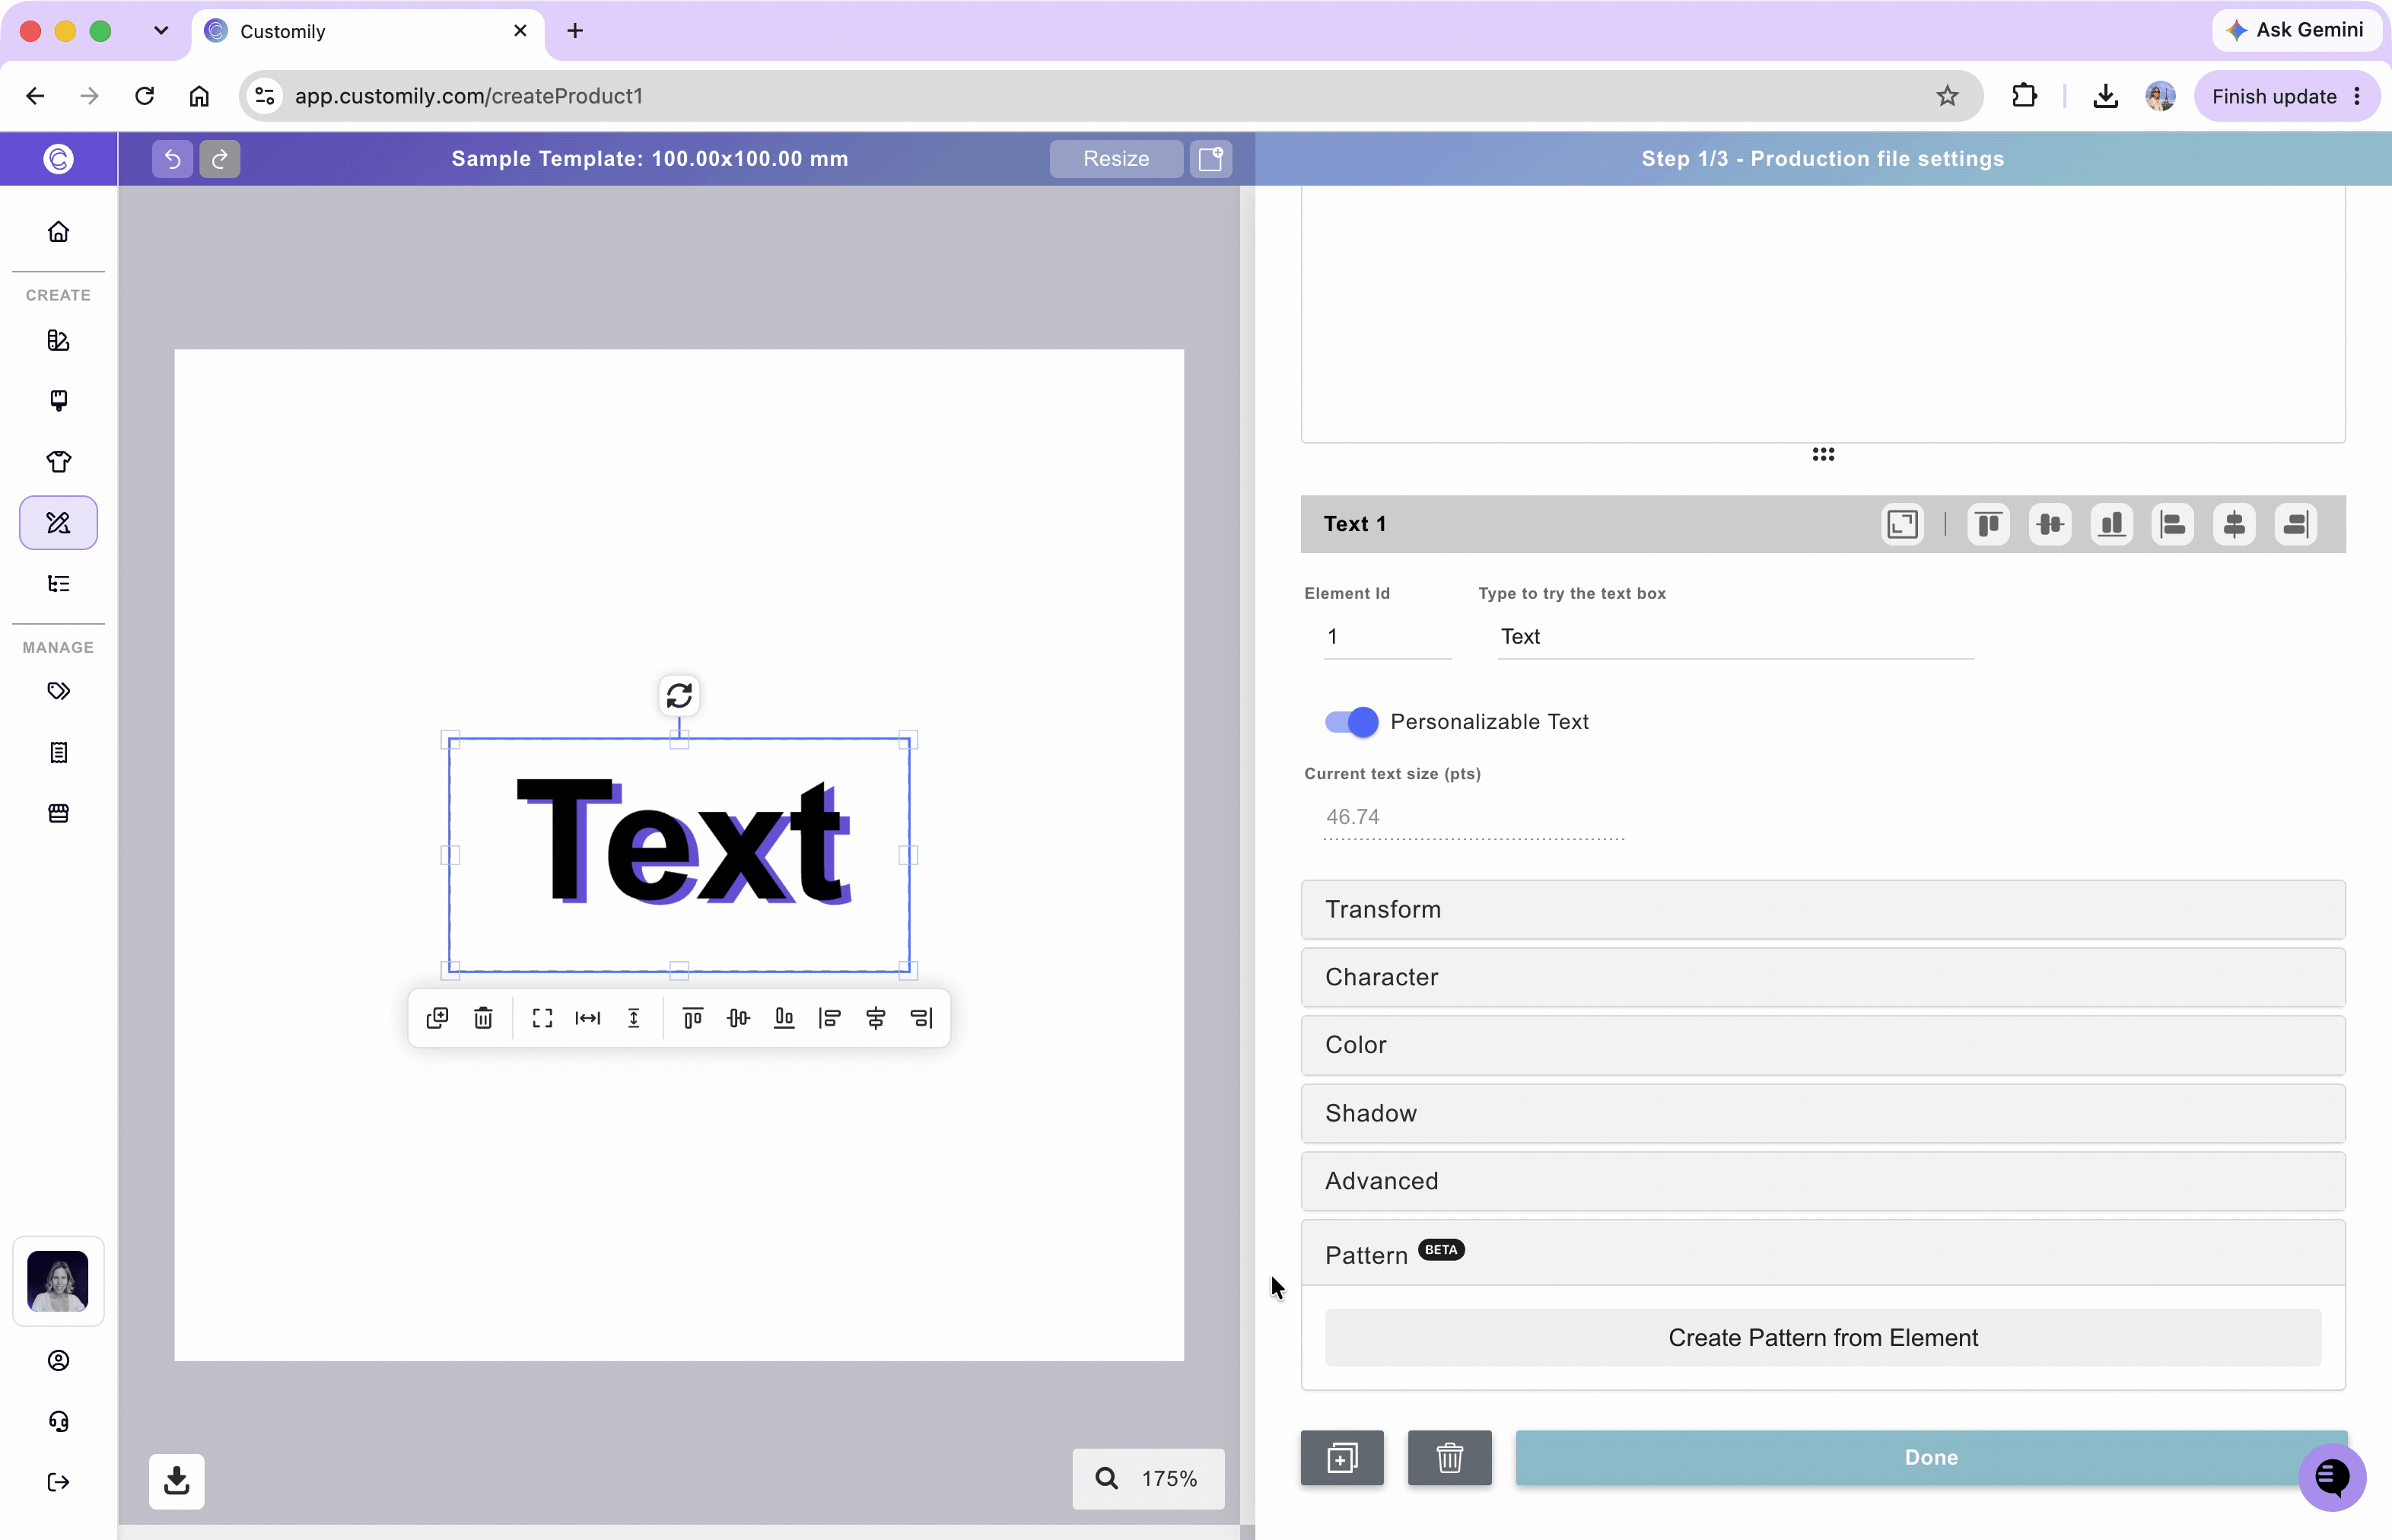2392x1540 pixels.
Task: Align element to top in floating toolbar
Action: (x=692, y=1018)
